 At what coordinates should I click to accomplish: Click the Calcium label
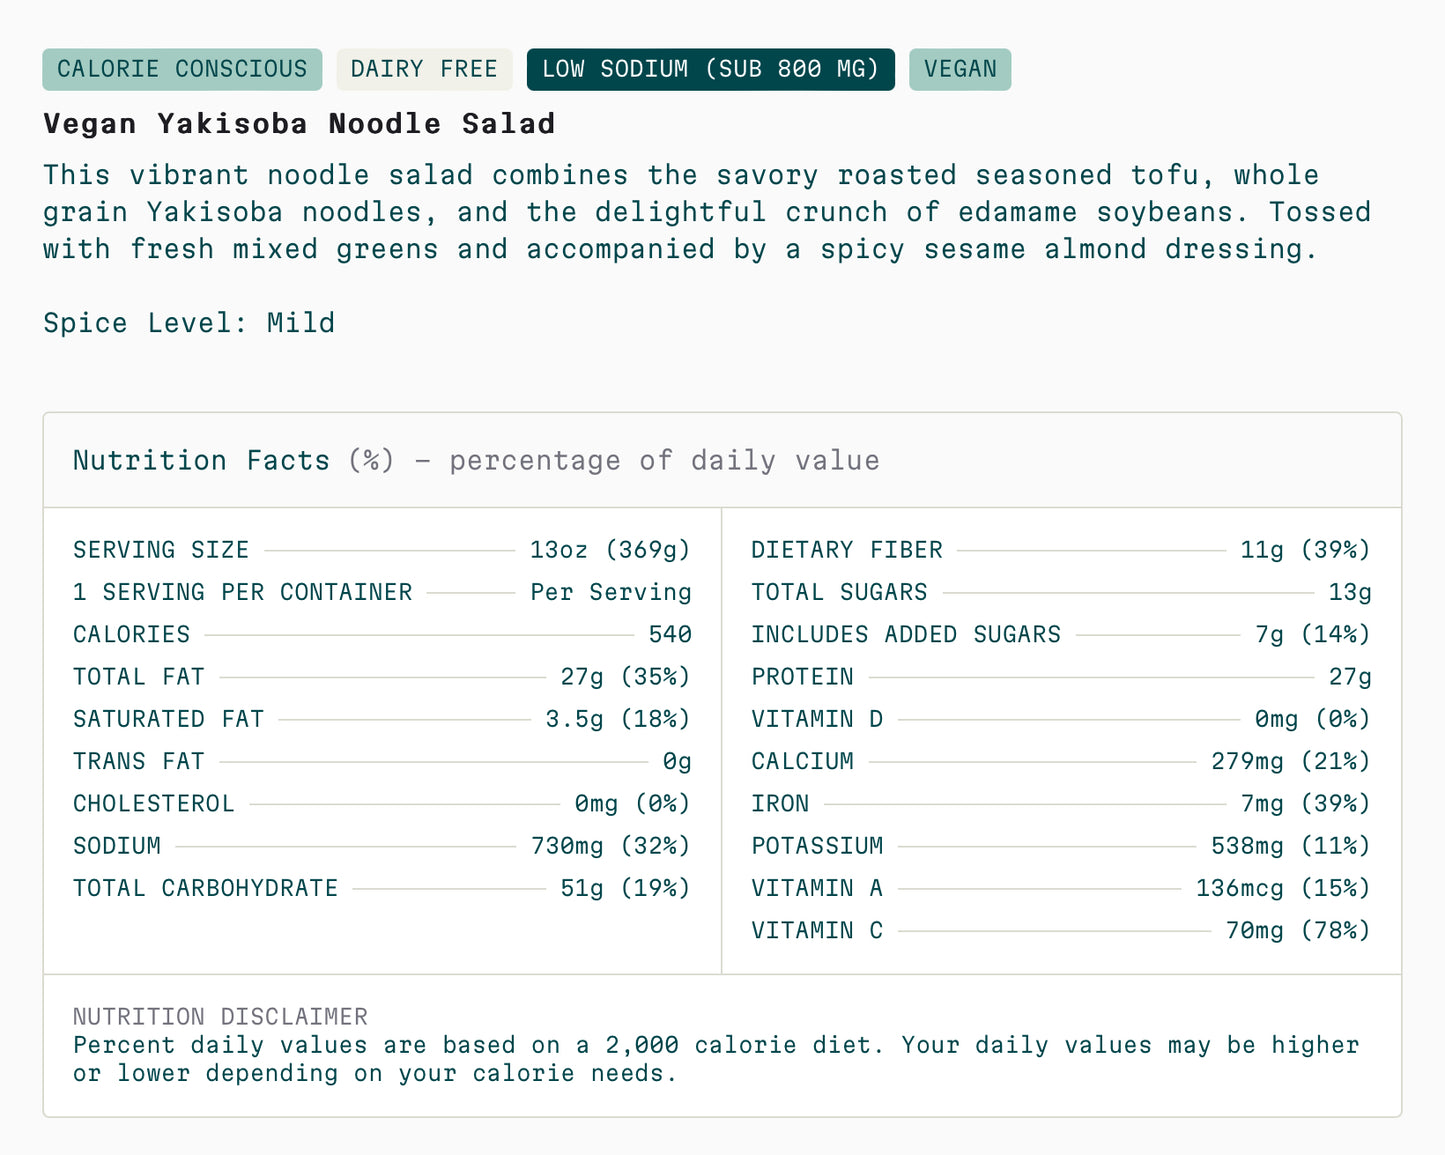[x=802, y=761]
